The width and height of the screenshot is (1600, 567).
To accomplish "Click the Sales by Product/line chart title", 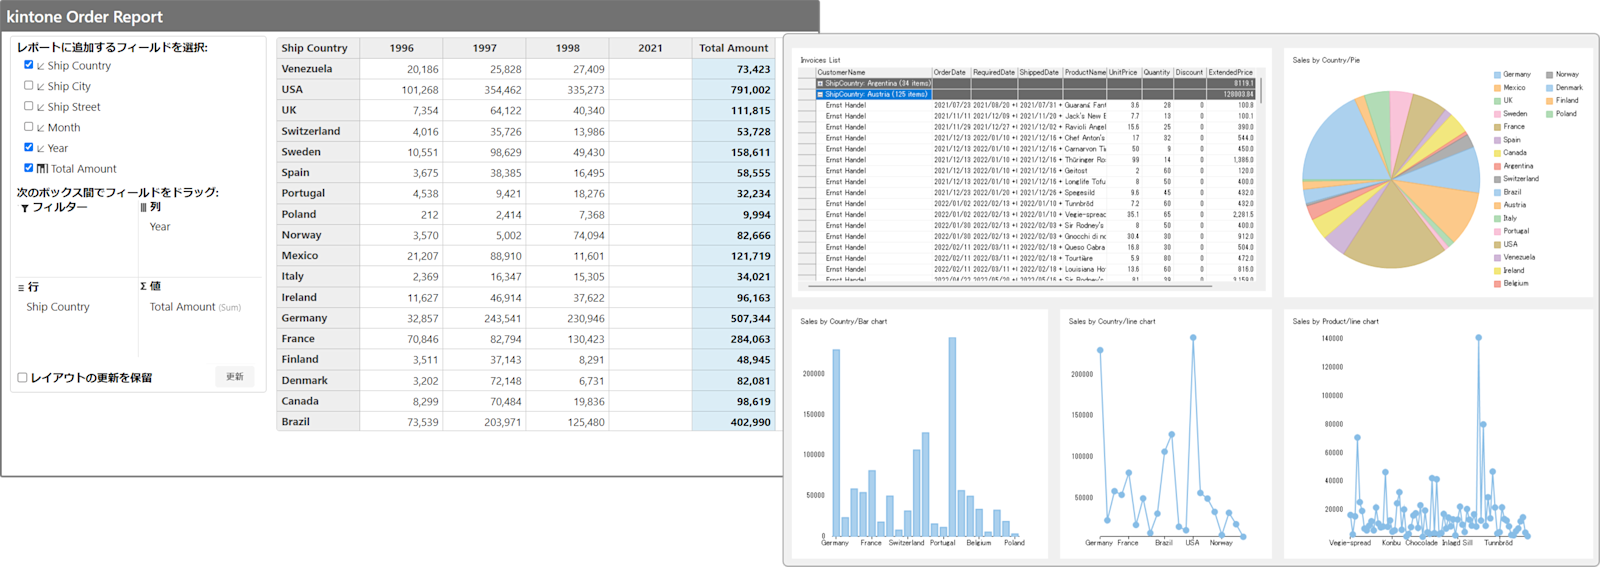I will tap(1335, 322).
